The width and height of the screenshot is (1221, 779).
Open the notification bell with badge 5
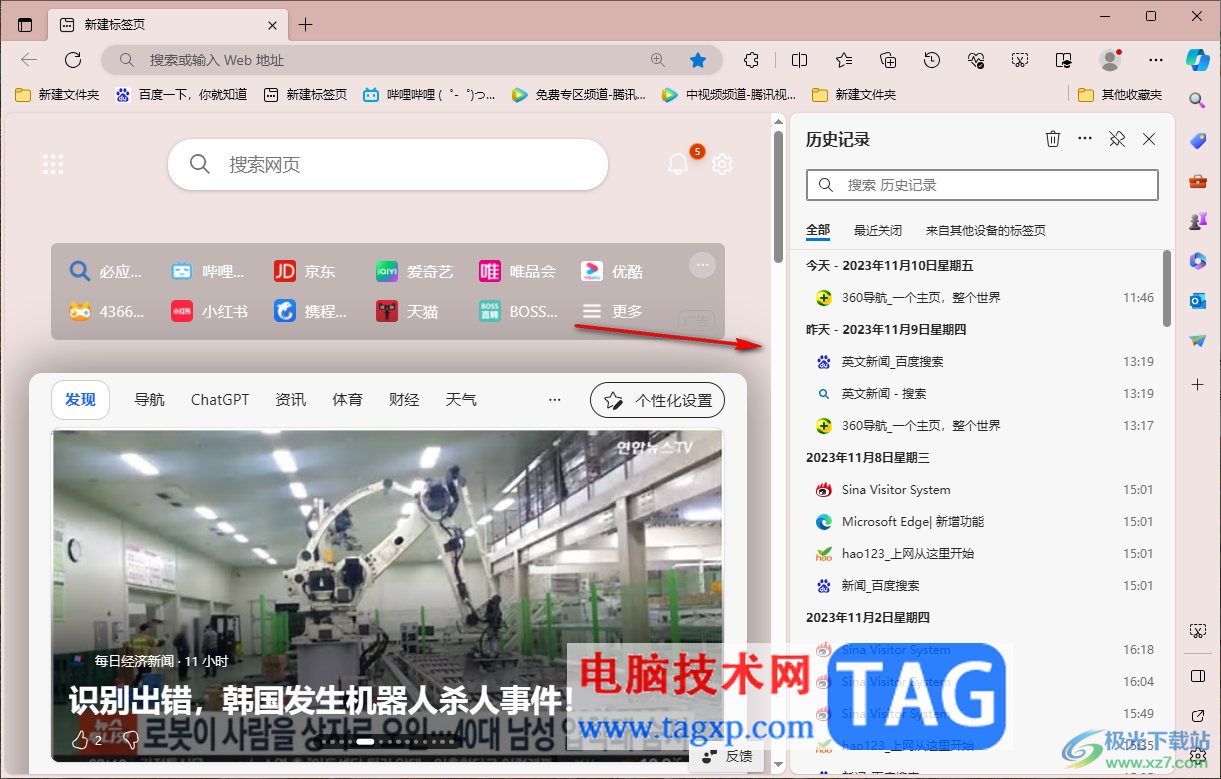tap(678, 162)
